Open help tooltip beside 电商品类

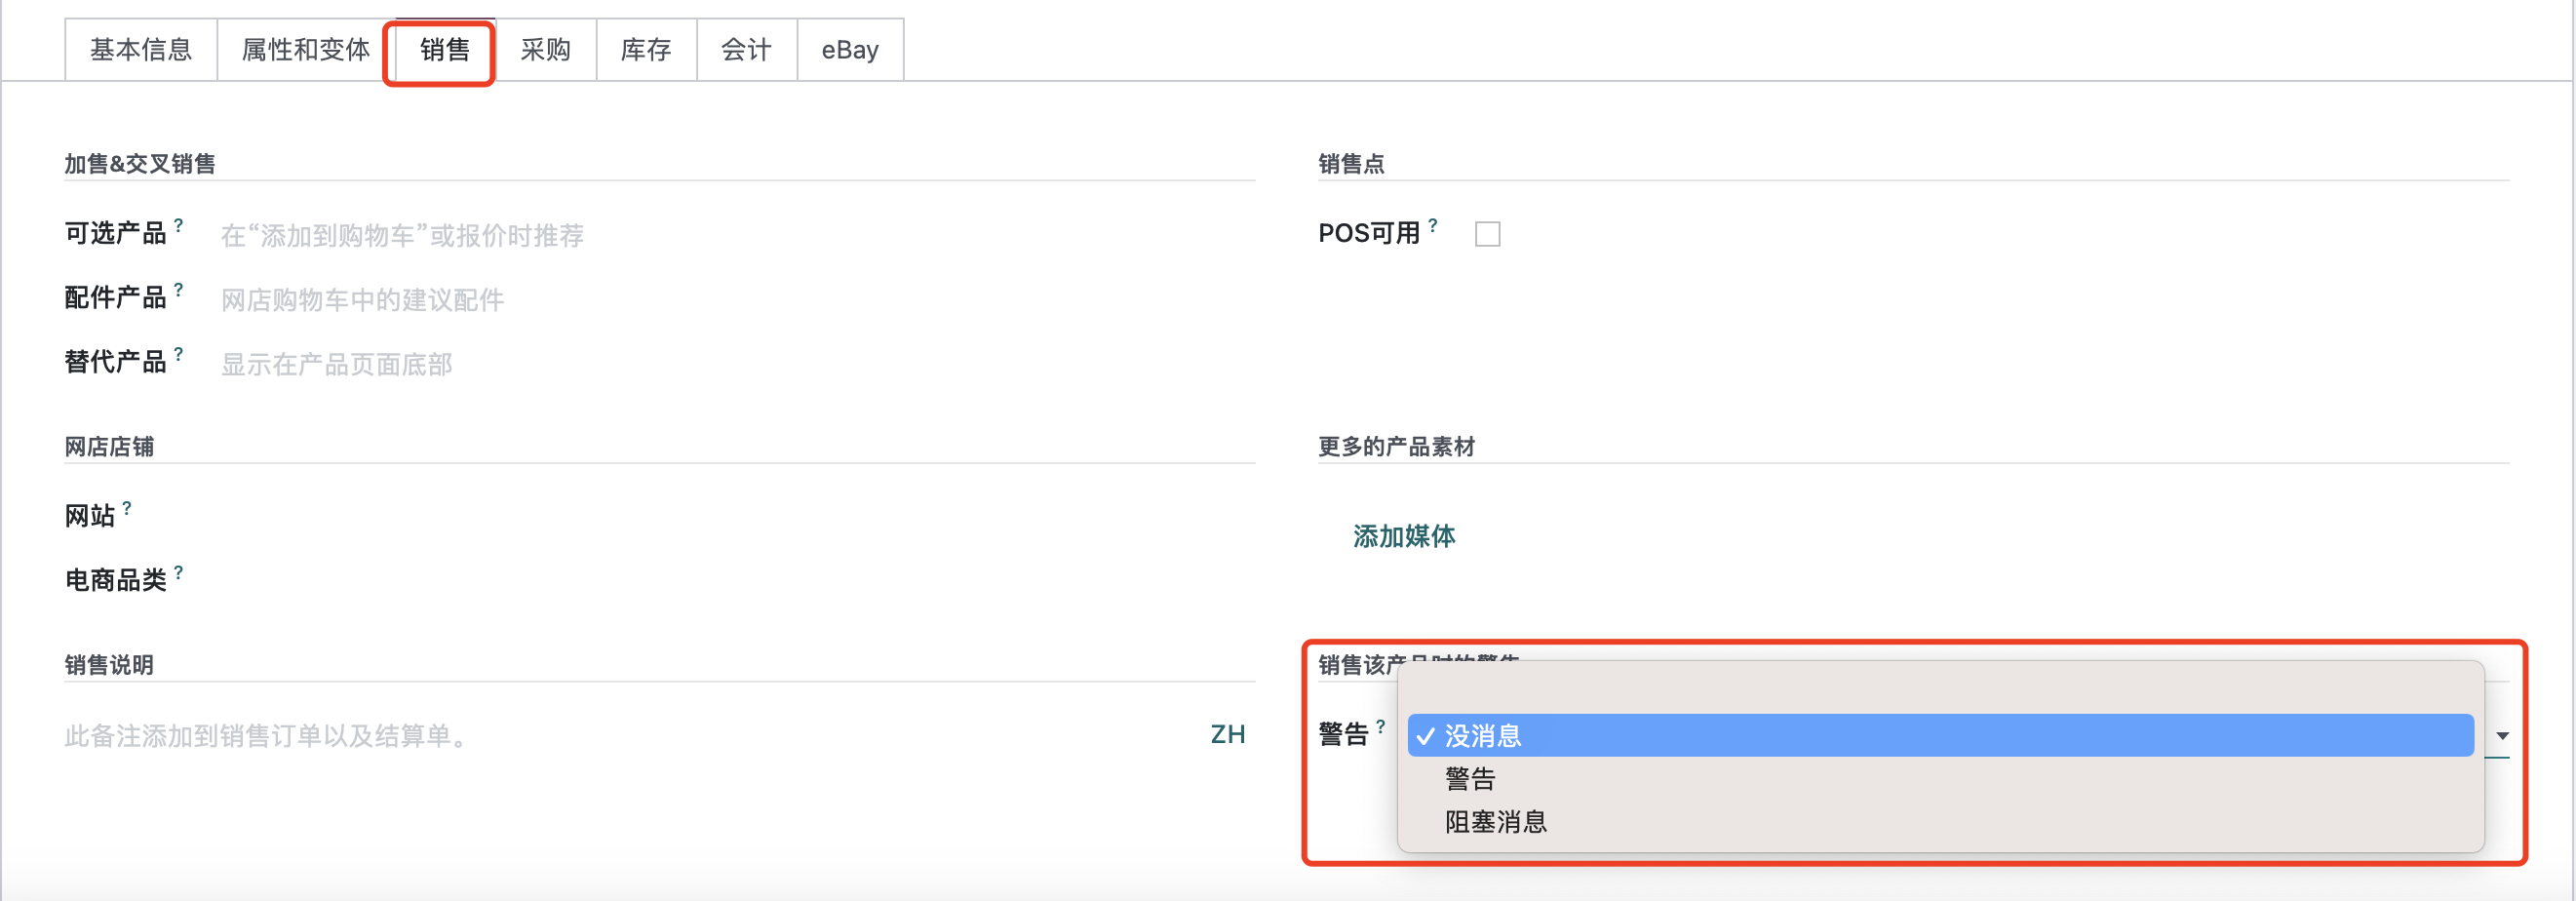pyautogui.click(x=178, y=573)
